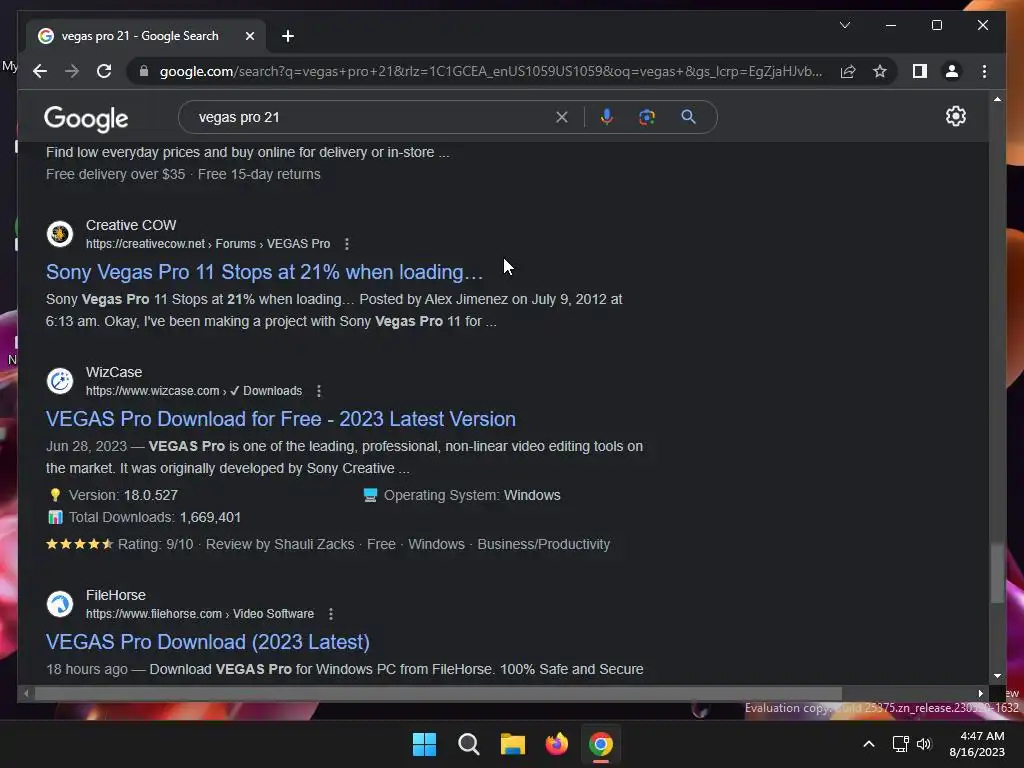Click Rating: 9/10 star rating

(120, 544)
